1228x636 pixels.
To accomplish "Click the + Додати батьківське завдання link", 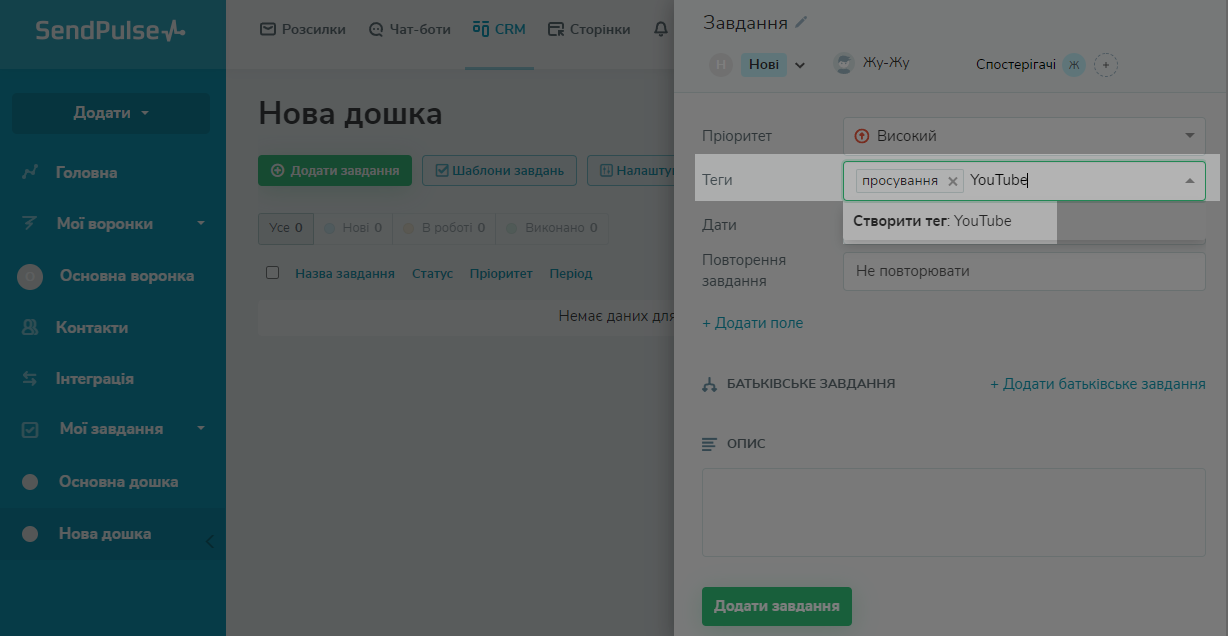I will pyautogui.click(x=1097, y=384).
